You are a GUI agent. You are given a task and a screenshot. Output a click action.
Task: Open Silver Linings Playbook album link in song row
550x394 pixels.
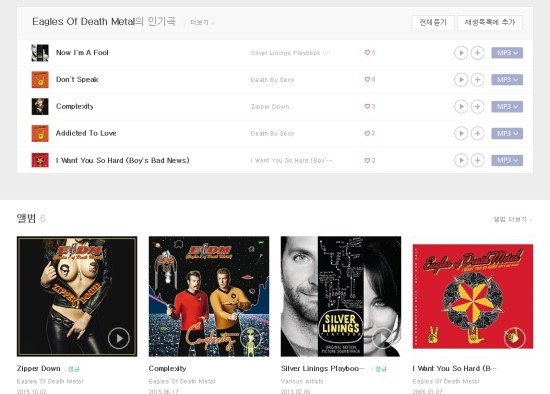point(290,53)
